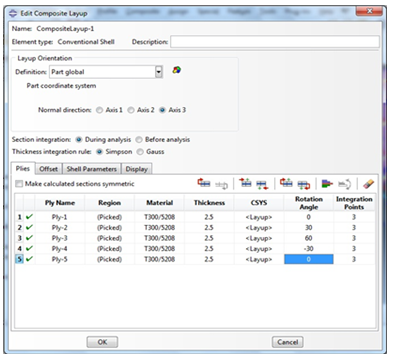Click the Cancel button
The height and width of the screenshot is (360, 393).
pos(287,342)
